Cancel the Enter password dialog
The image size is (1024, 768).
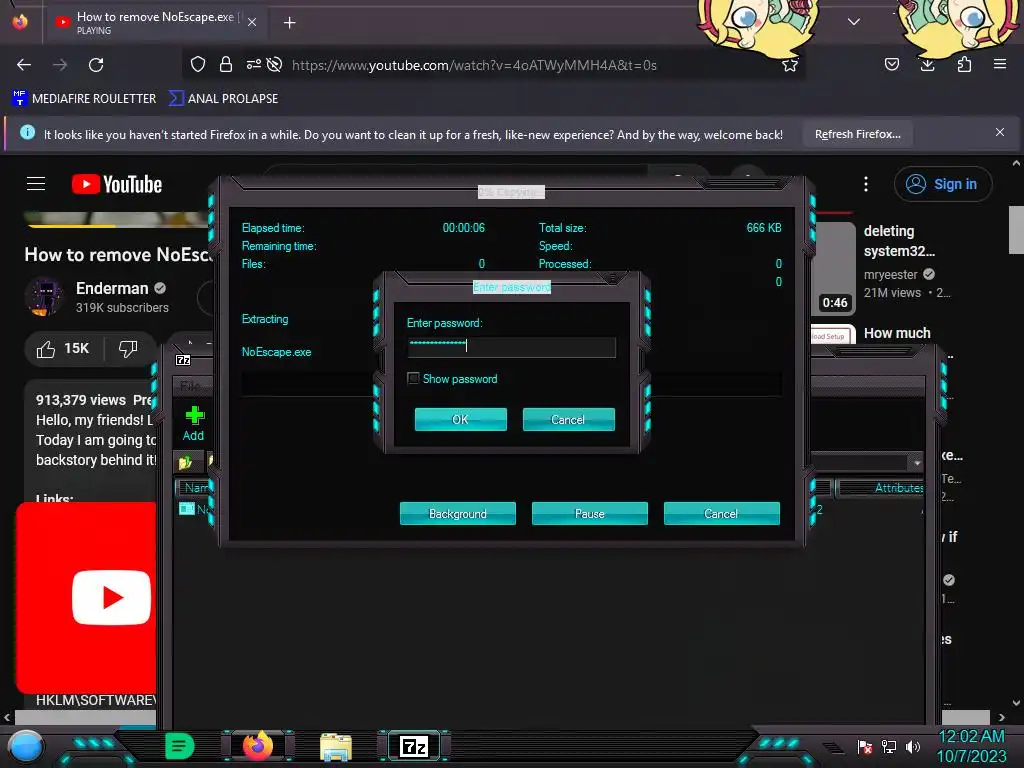(568, 419)
